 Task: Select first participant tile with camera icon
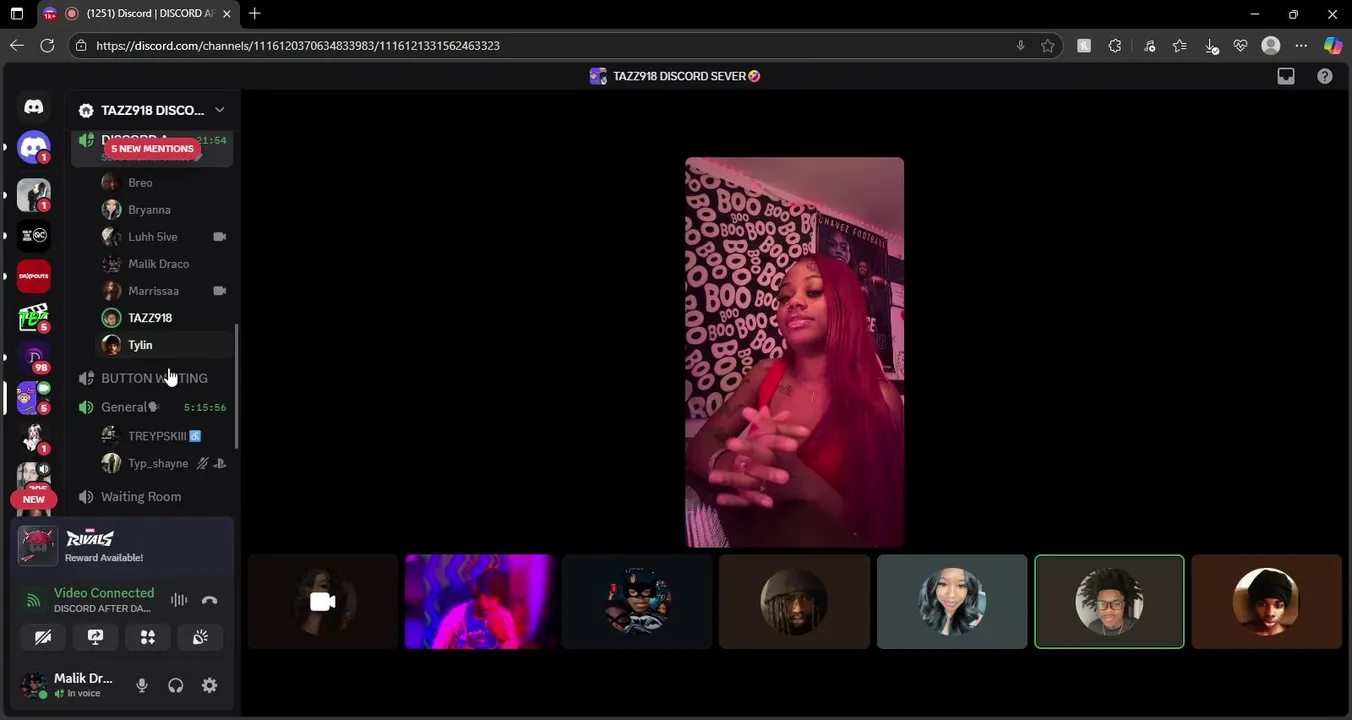322,601
